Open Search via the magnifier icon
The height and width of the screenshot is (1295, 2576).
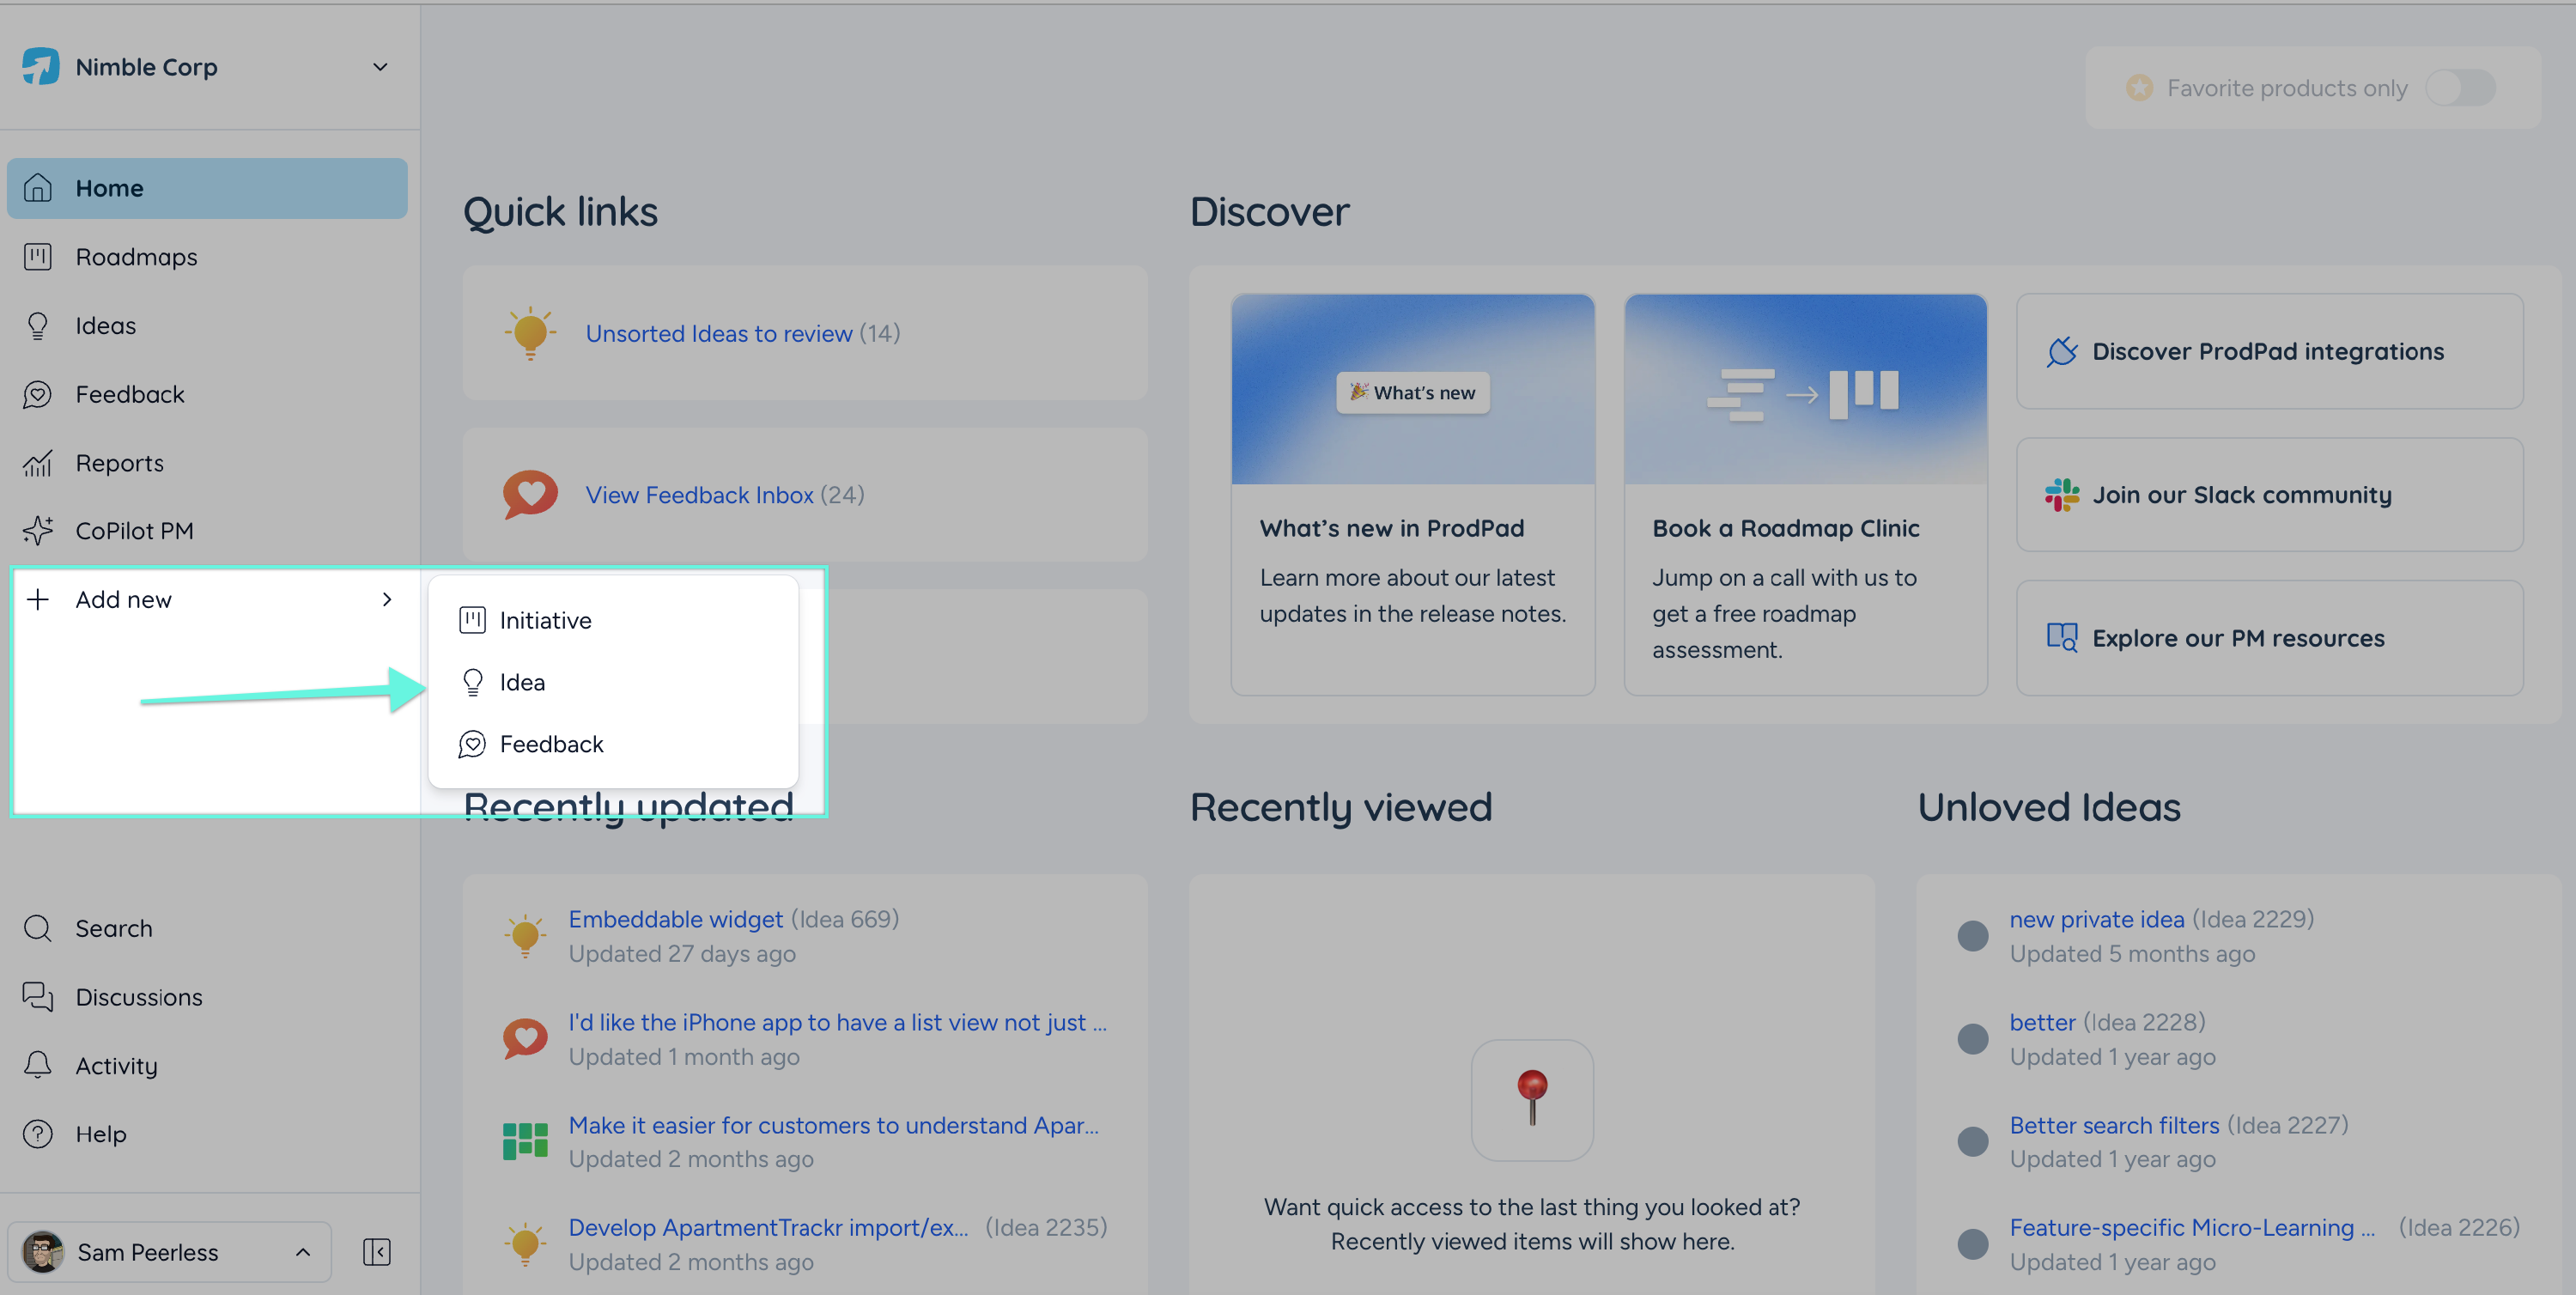point(38,928)
